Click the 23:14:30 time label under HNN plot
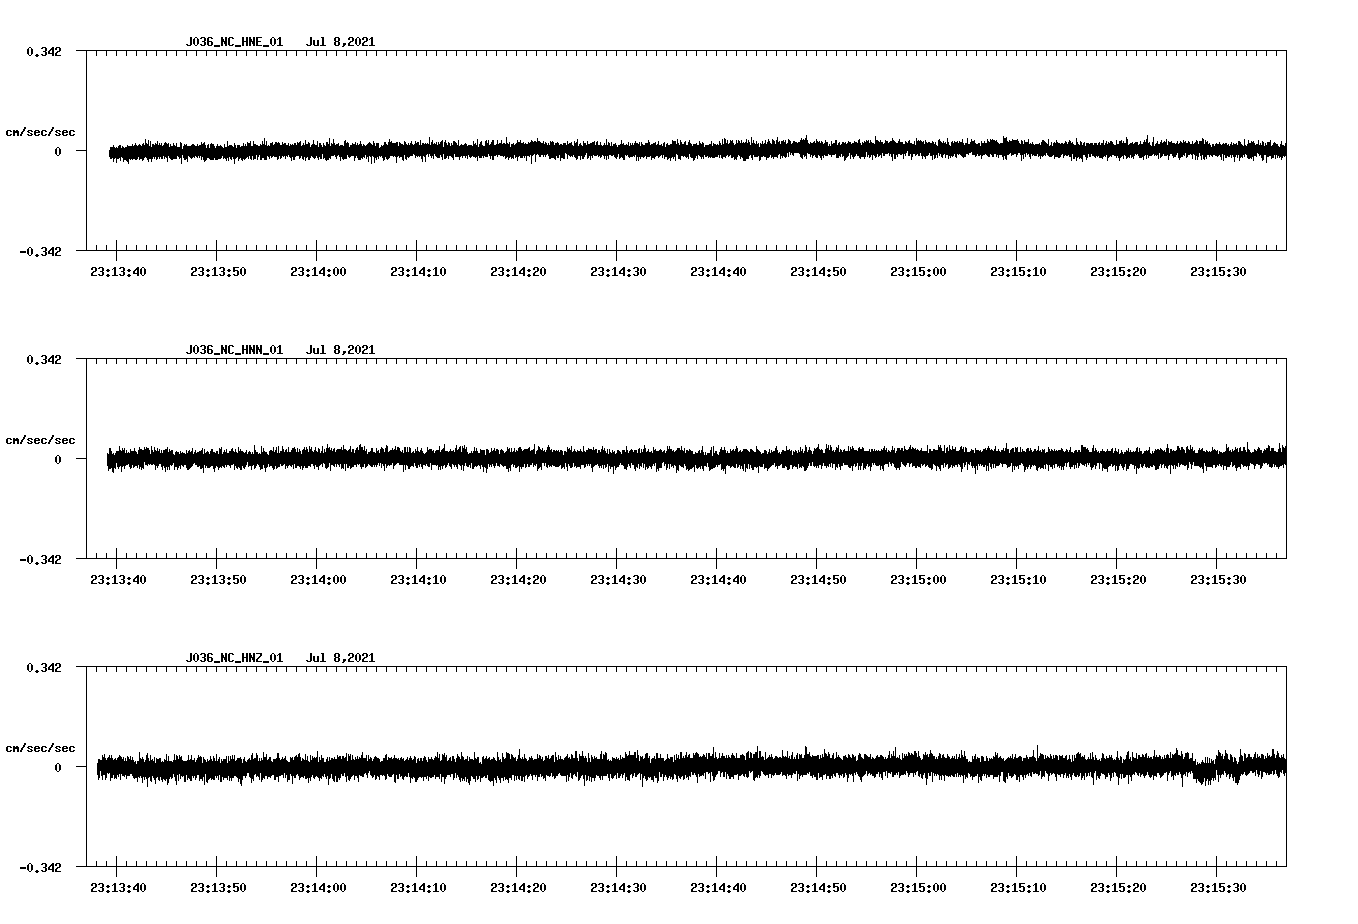Image resolution: width=1358 pixels, height=924 pixels. point(618,580)
